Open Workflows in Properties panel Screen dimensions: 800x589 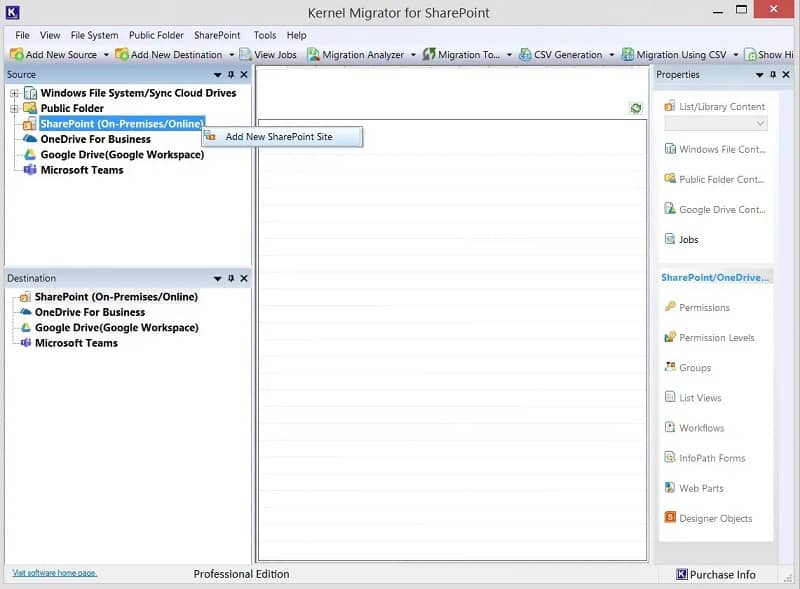[694, 428]
